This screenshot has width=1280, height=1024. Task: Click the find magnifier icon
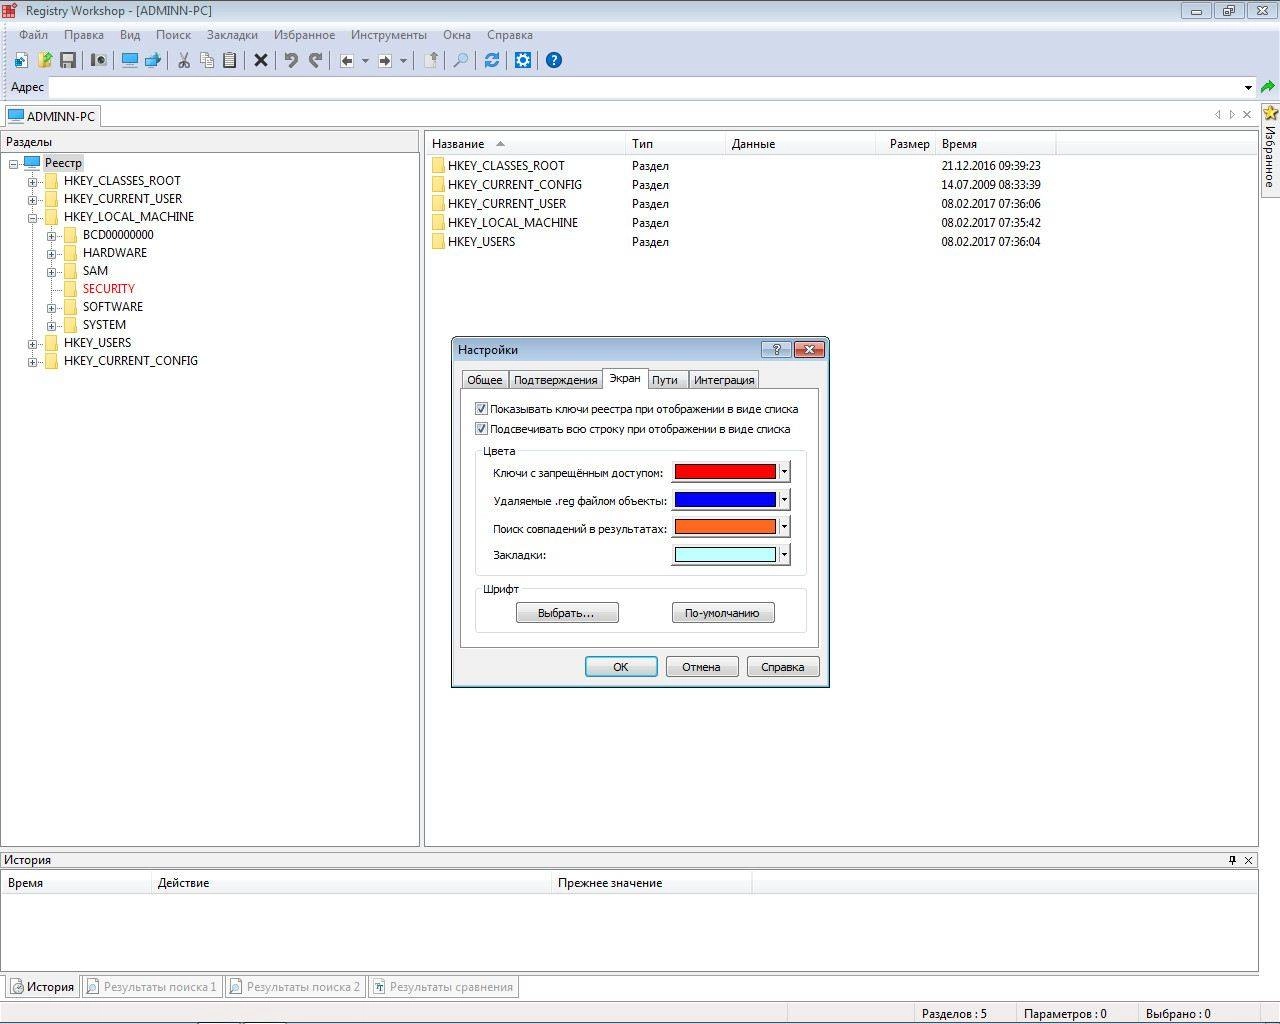[461, 60]
